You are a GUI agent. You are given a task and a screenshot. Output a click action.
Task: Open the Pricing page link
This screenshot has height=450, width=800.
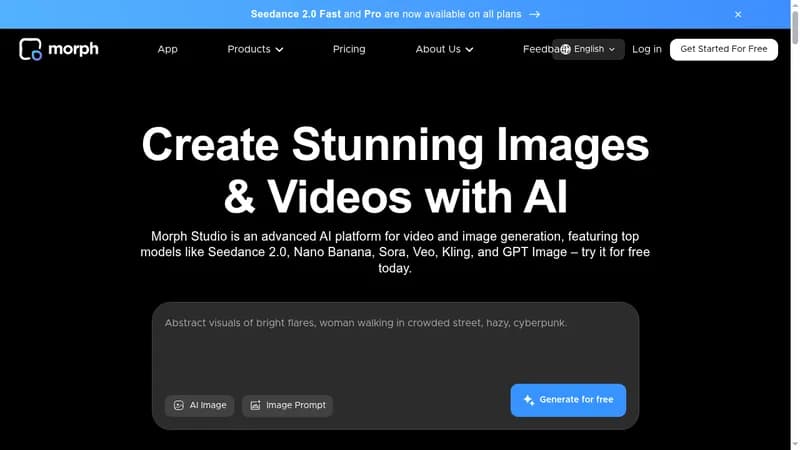pyautogui.click(x=349, y=49)
